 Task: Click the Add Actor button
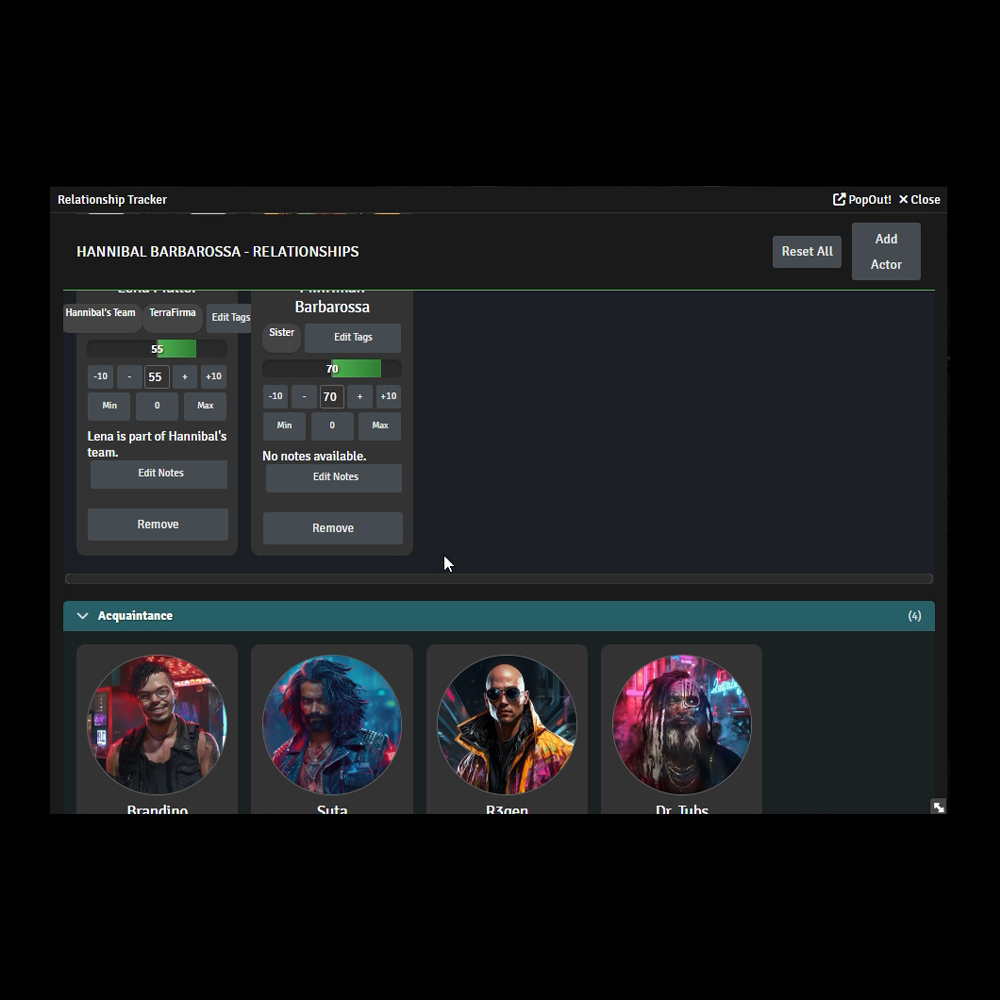[x=886, y=251]
